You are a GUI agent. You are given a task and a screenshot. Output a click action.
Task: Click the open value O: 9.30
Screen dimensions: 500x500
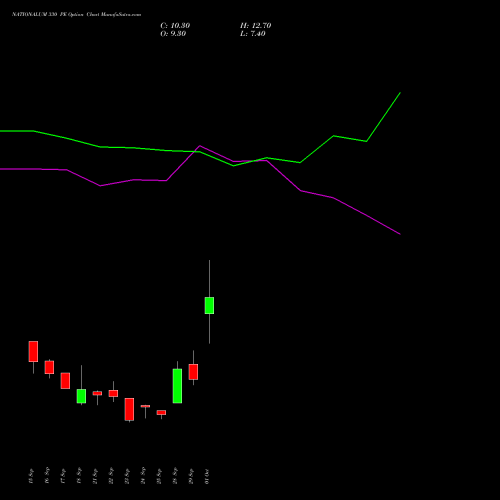(173, 34)
